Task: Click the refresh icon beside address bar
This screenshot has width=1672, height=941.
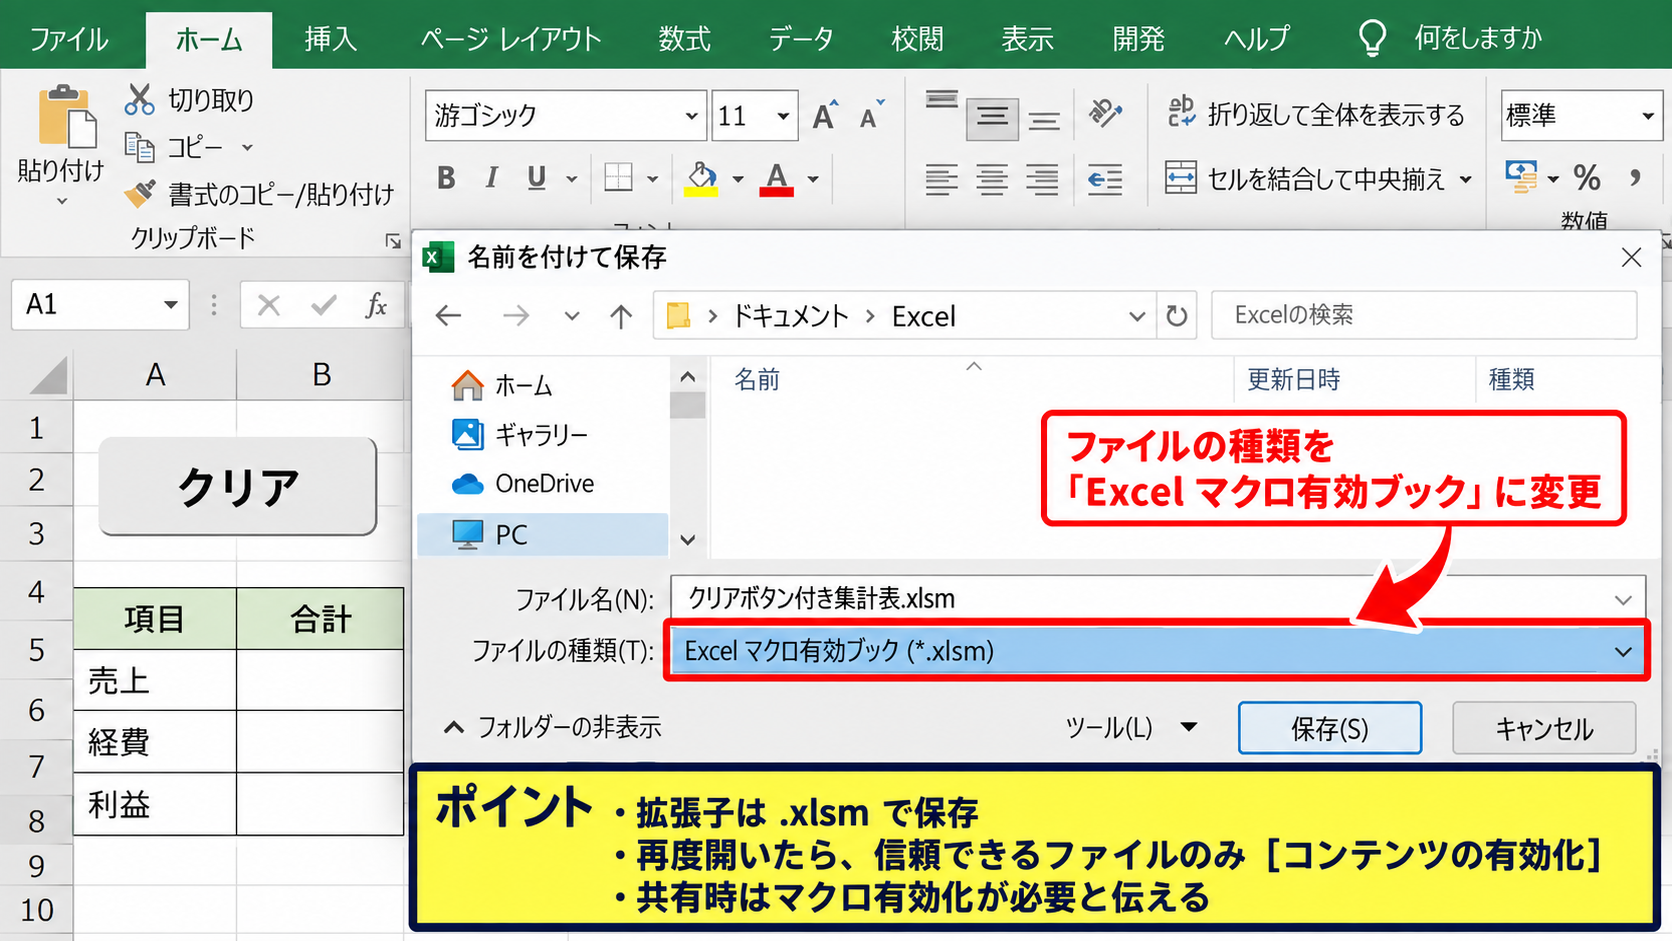Action: click(x=1177, y=316)
